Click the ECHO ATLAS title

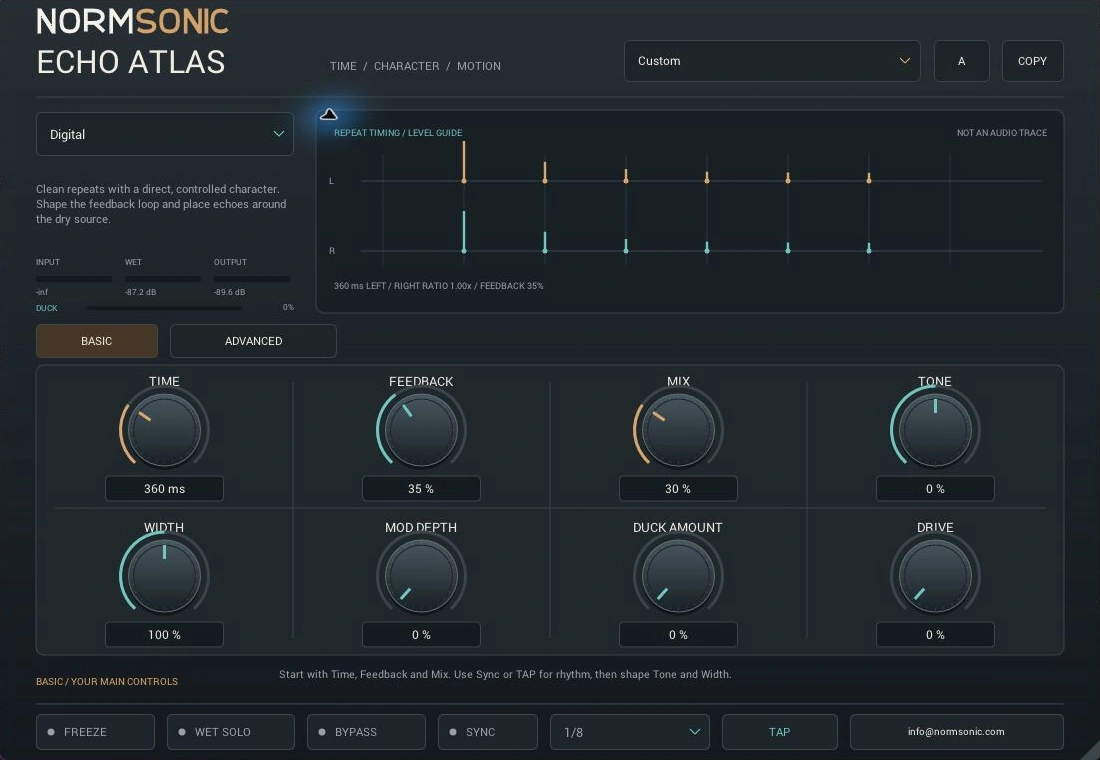[x=131, y=62]
